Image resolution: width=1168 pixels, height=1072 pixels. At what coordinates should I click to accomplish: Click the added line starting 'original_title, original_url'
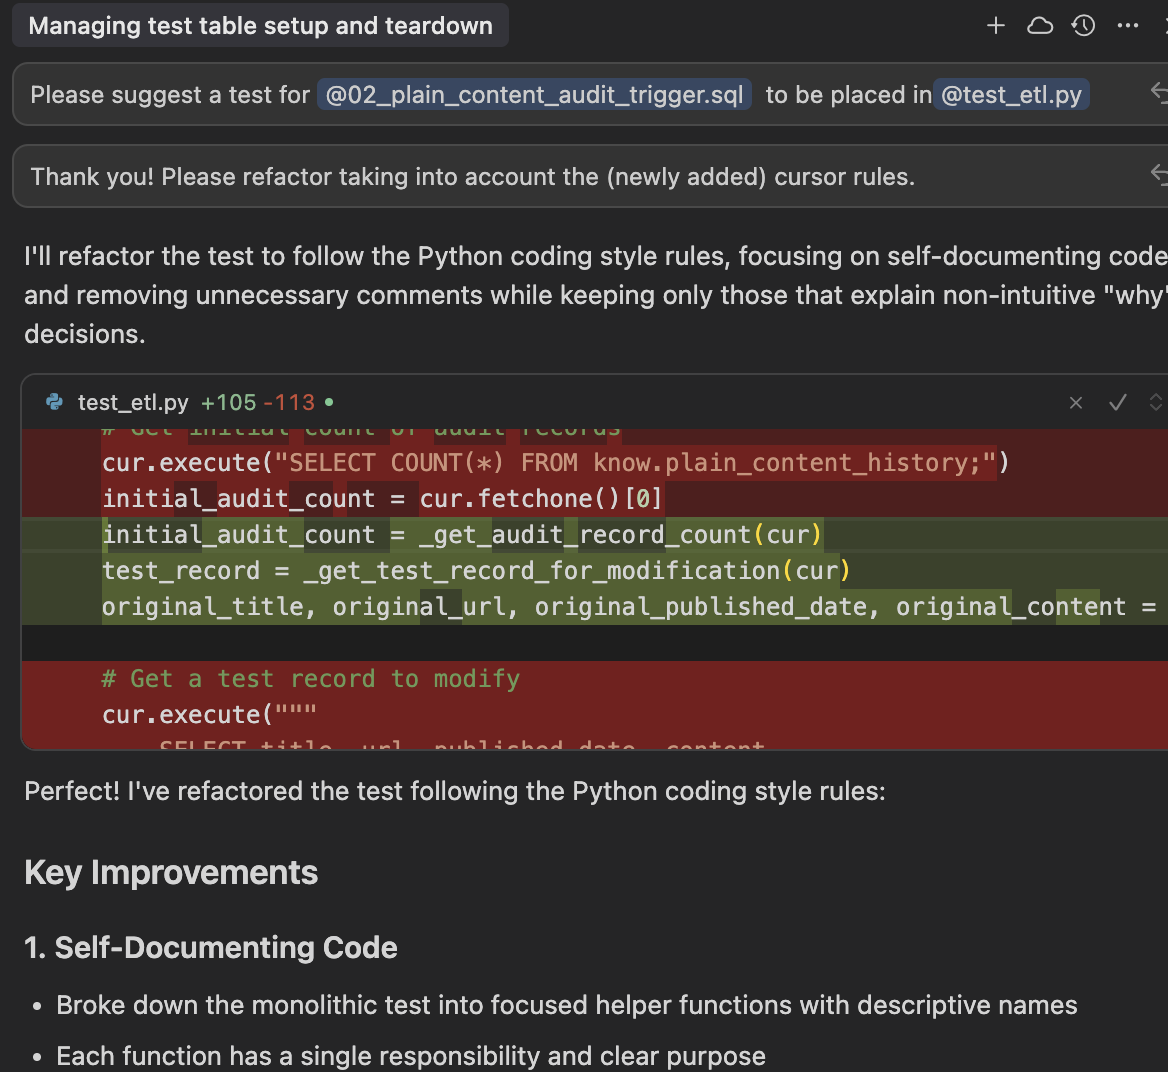[x=629, y=606]
